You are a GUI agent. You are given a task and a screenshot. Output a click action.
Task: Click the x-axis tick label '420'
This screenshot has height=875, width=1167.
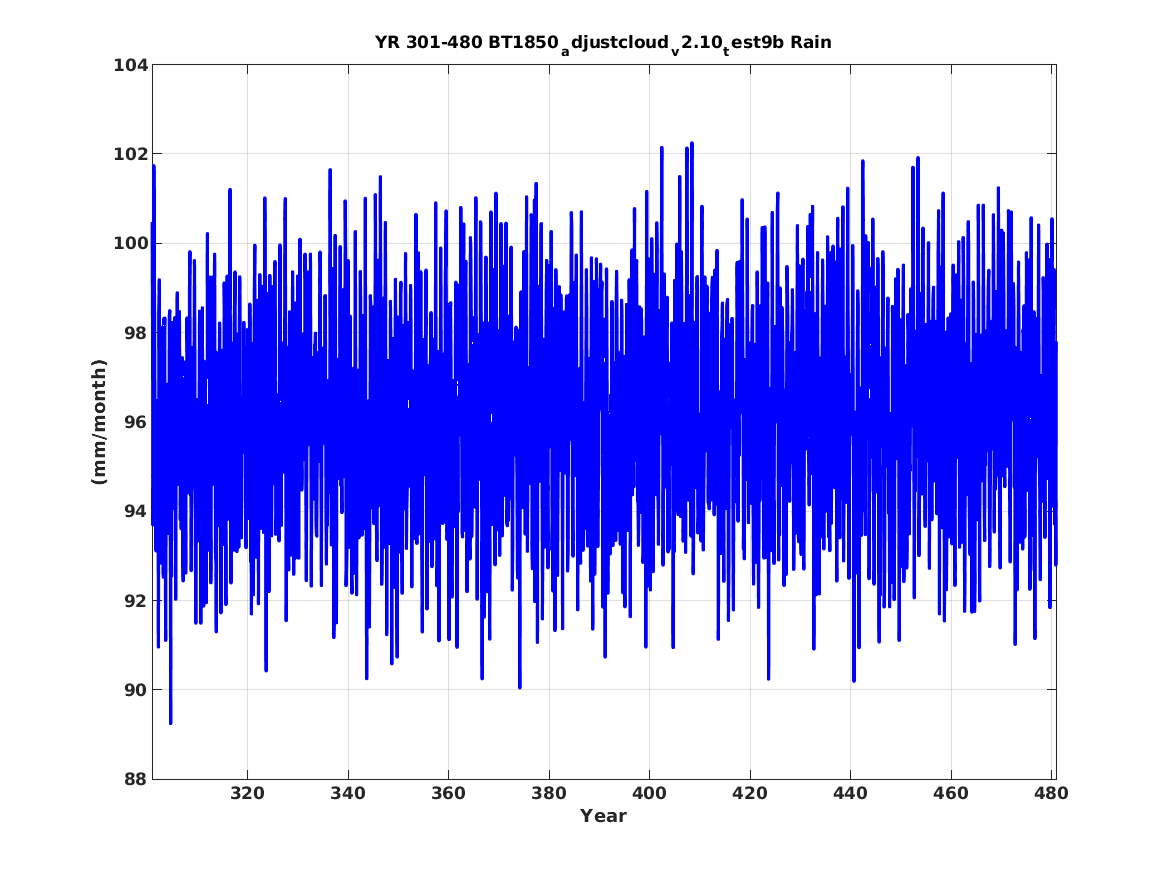(x=749, y=793)
